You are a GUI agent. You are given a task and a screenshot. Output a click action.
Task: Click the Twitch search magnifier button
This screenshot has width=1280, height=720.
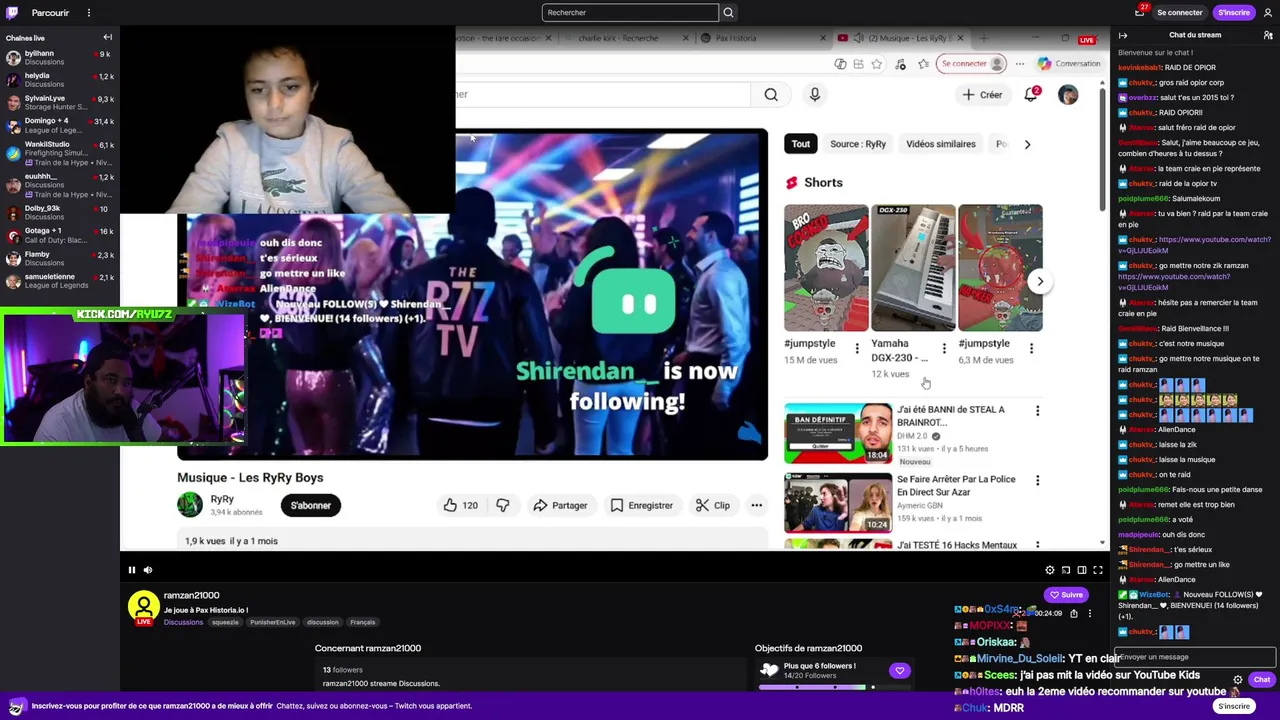[x=728, y=13]
